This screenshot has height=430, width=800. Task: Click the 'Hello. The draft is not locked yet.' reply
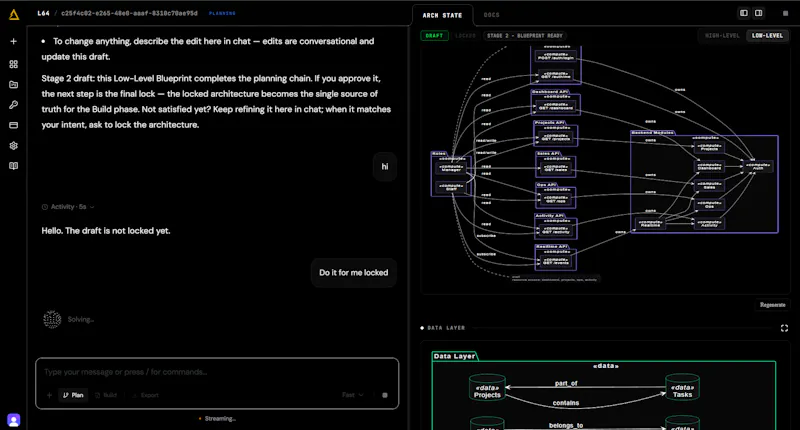(106, 231)
